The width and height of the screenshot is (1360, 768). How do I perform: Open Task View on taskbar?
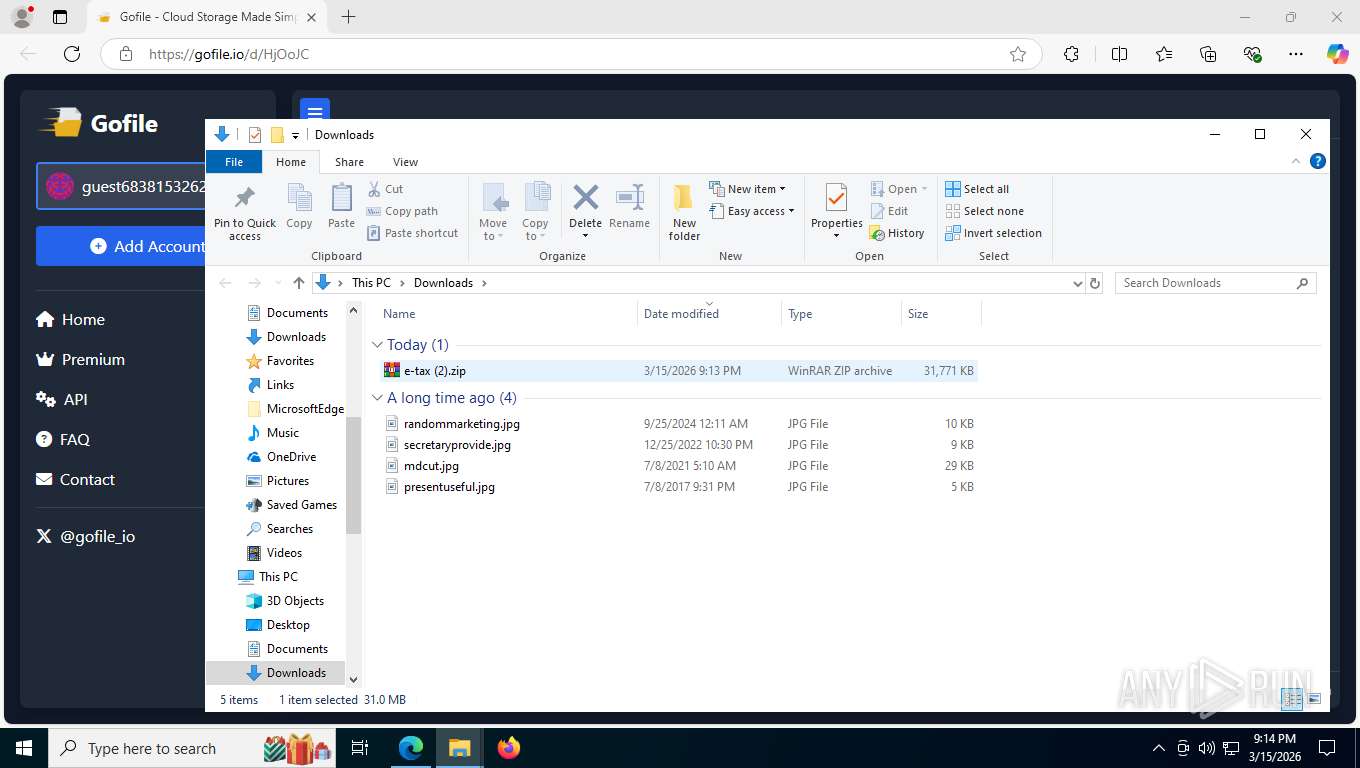coord(360,748)
